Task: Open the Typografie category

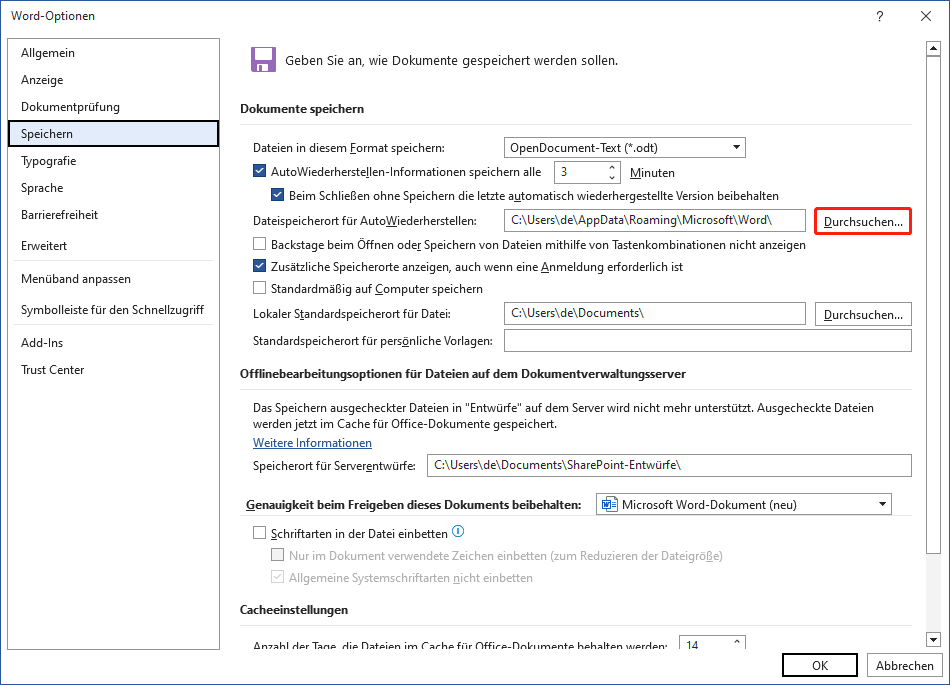Action: coord(113,160)
